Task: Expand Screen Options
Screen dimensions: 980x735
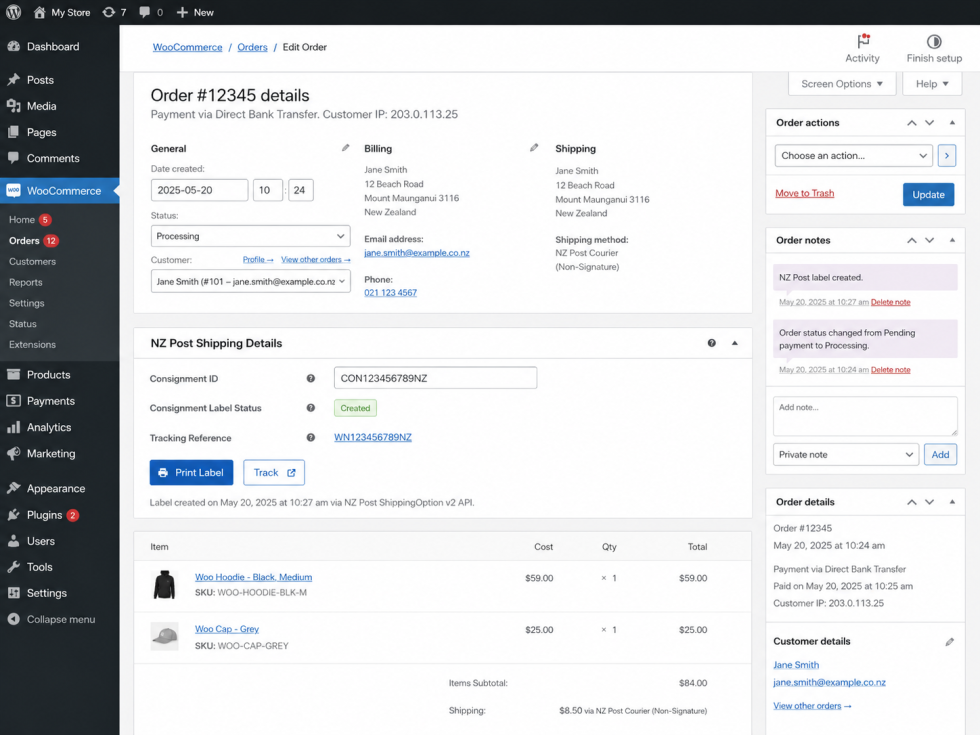Action: 842,84
